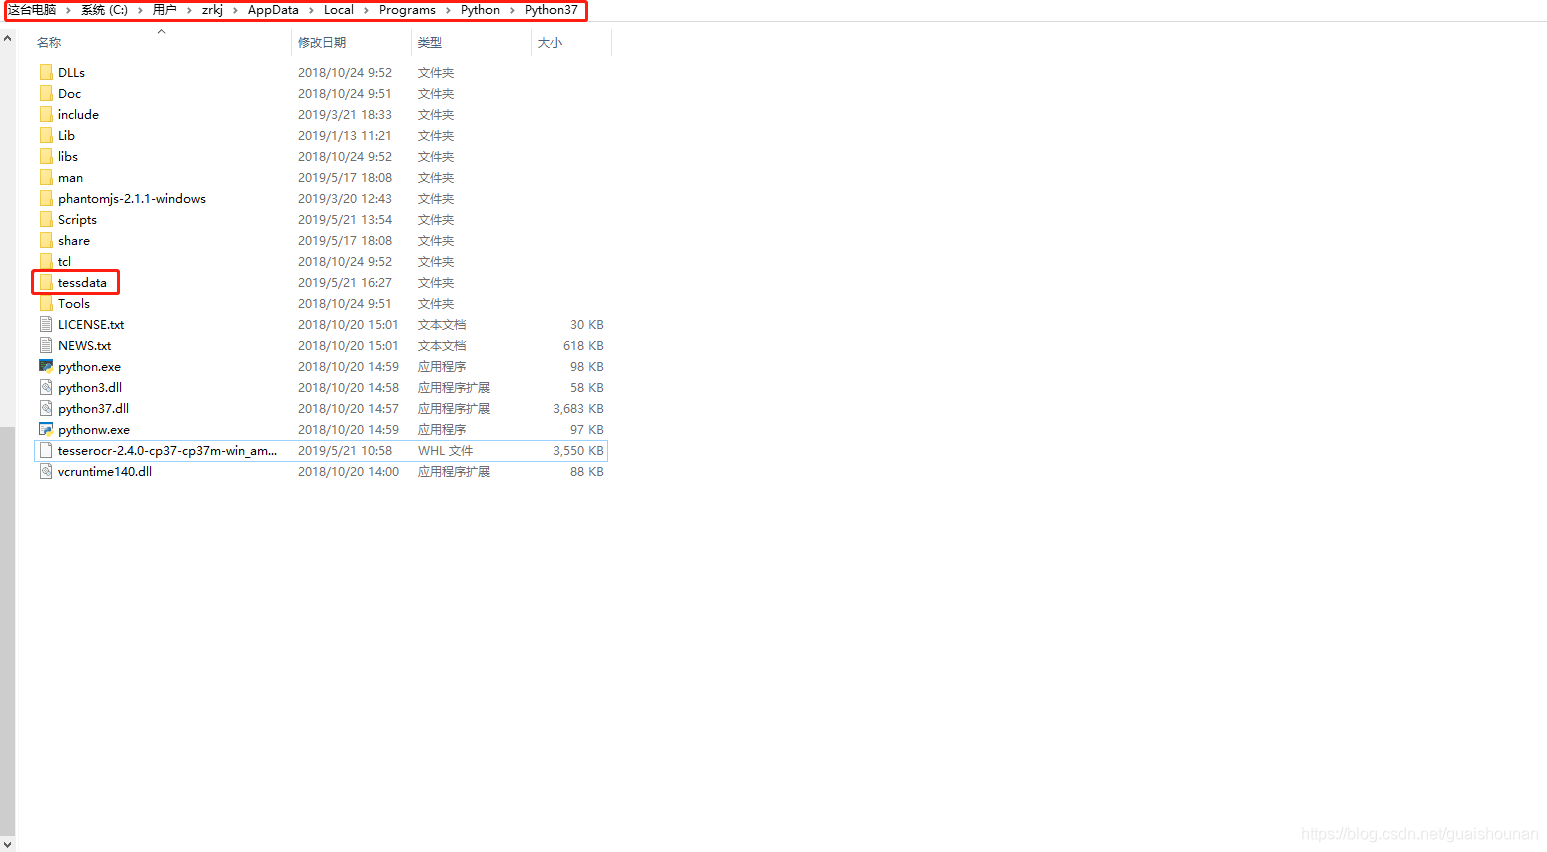Select the man folder icon
The width and height of the screenshot is (1547, 852).
point(46,177)
